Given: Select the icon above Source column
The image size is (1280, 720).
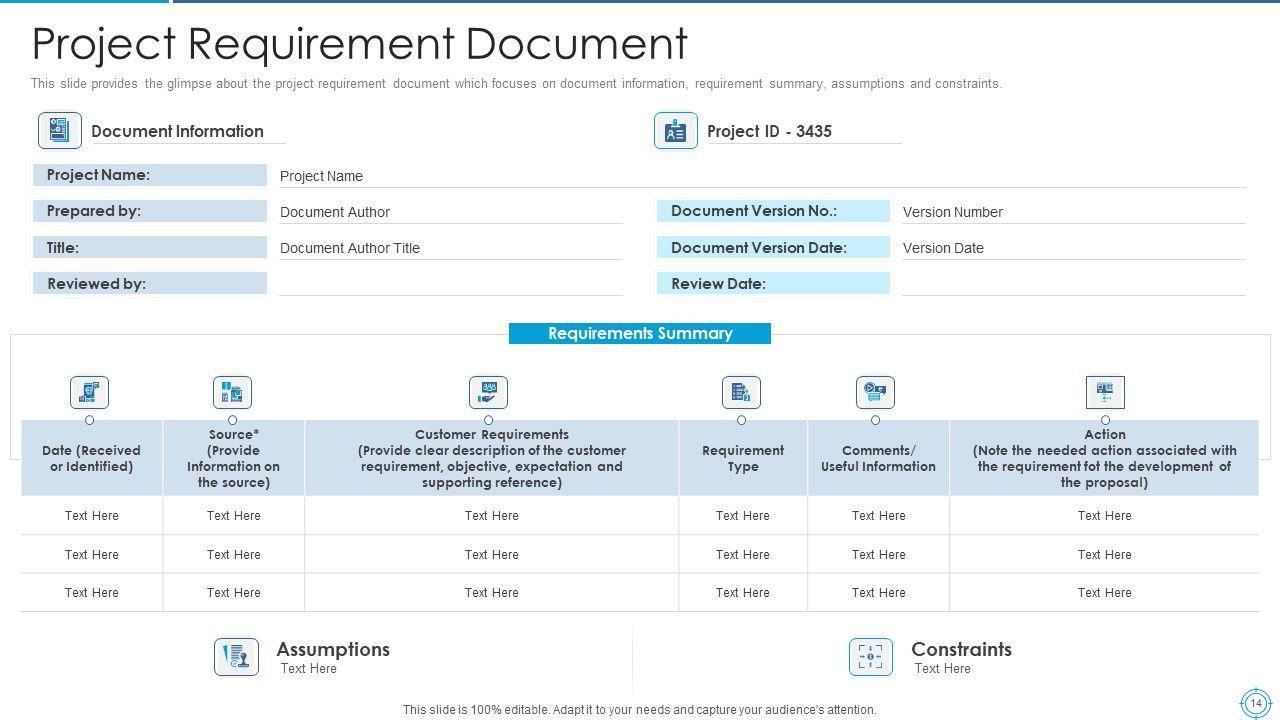Looking at the screenshot, I should click(x=232, y=392).
